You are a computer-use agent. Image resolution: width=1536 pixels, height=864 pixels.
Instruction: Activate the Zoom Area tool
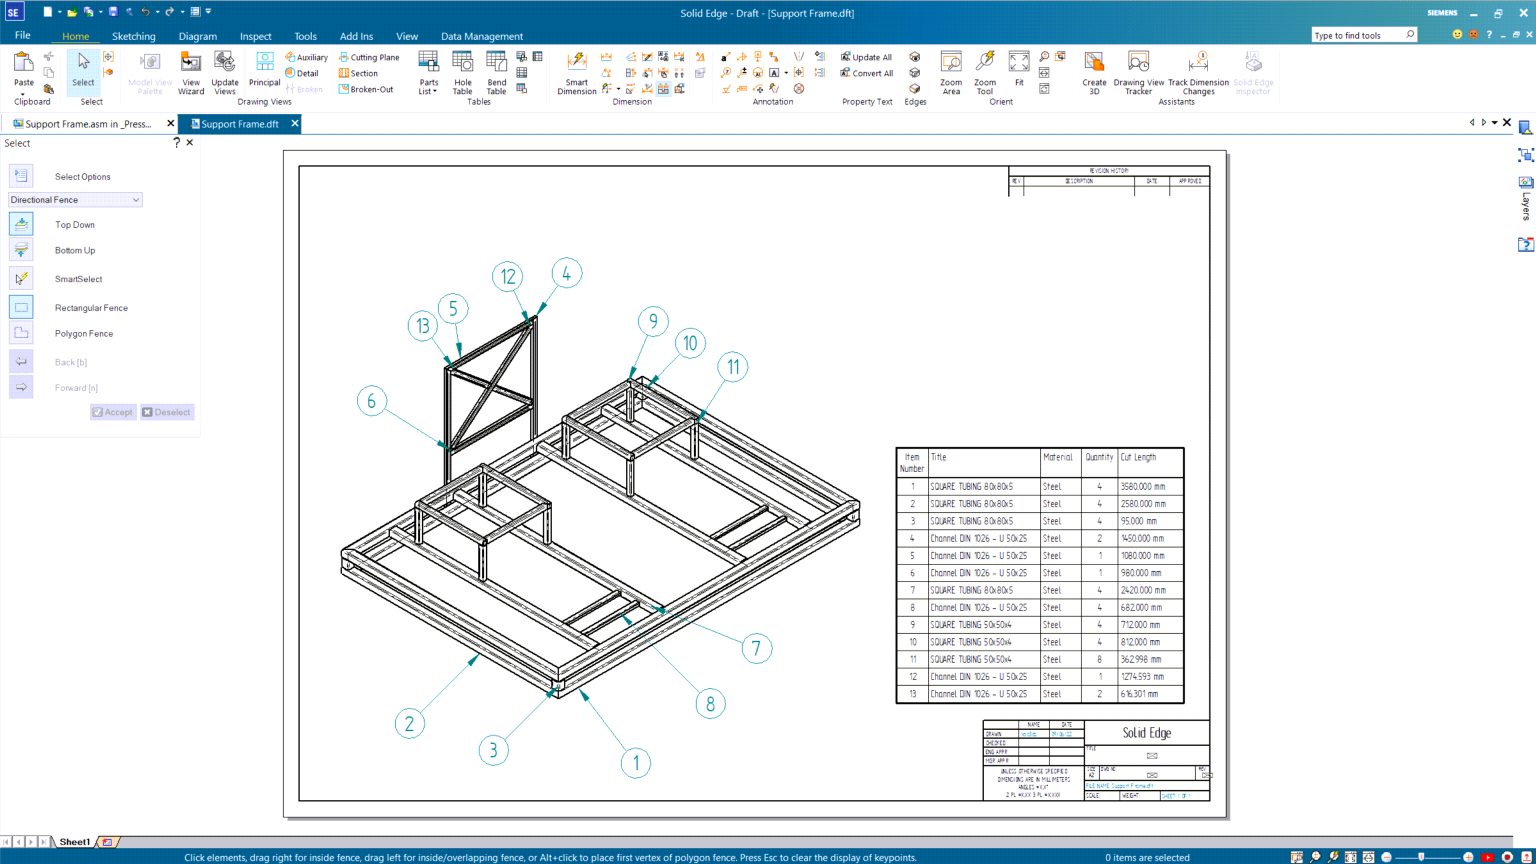(x=949, y=72)
